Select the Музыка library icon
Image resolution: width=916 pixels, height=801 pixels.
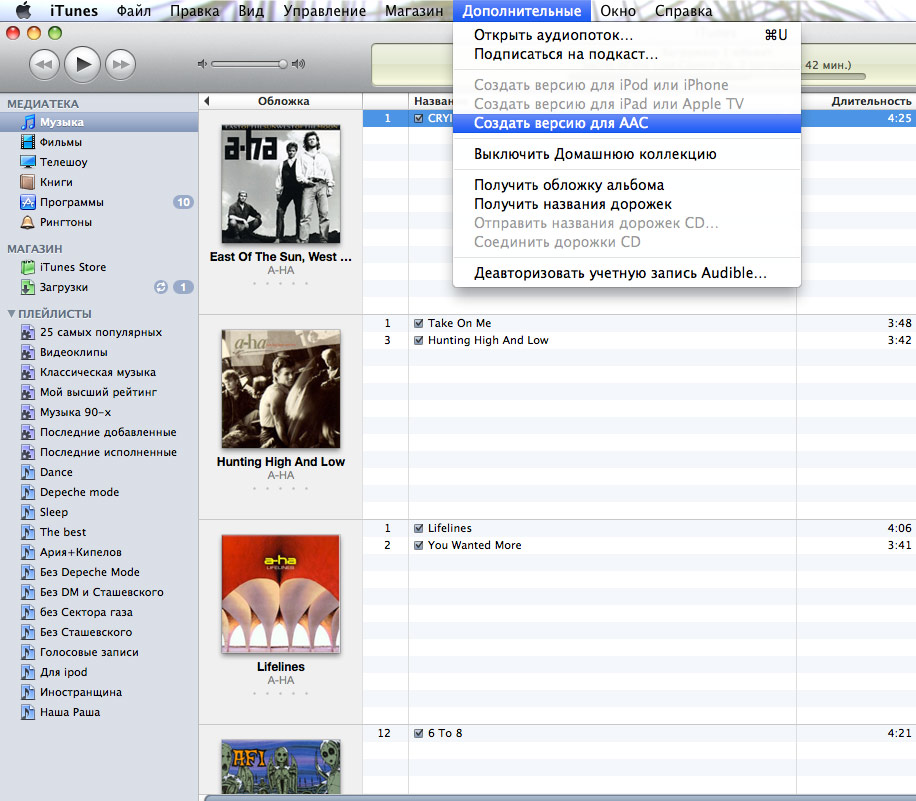27,122
